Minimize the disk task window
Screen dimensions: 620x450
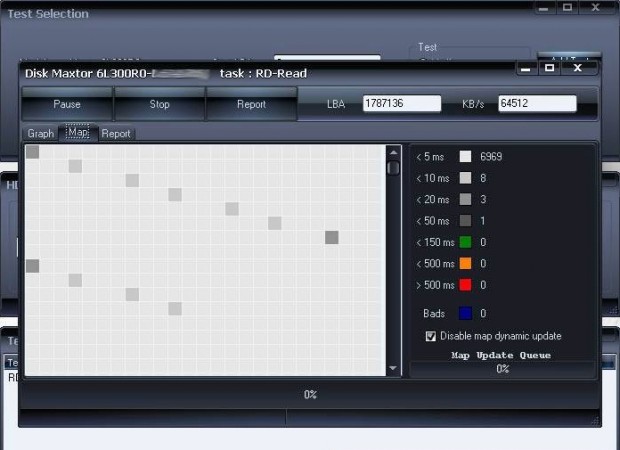[525, 69]
